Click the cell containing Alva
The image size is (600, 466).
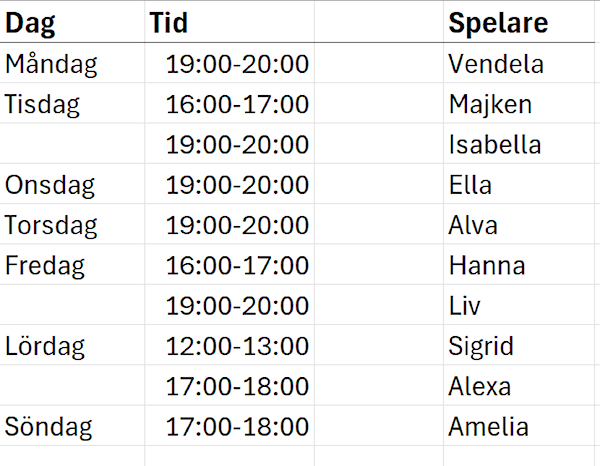tap(473, 225)
